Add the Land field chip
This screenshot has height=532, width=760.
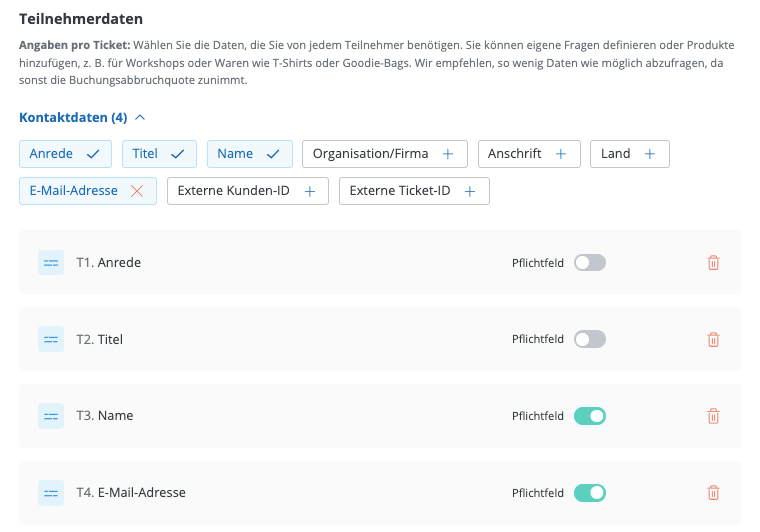(x=629, y=154)
